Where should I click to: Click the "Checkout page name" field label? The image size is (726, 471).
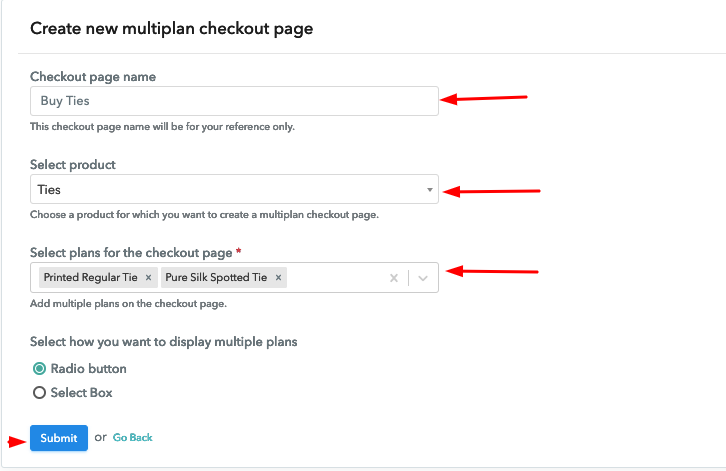pyautogui.click(x=93, y=77)
